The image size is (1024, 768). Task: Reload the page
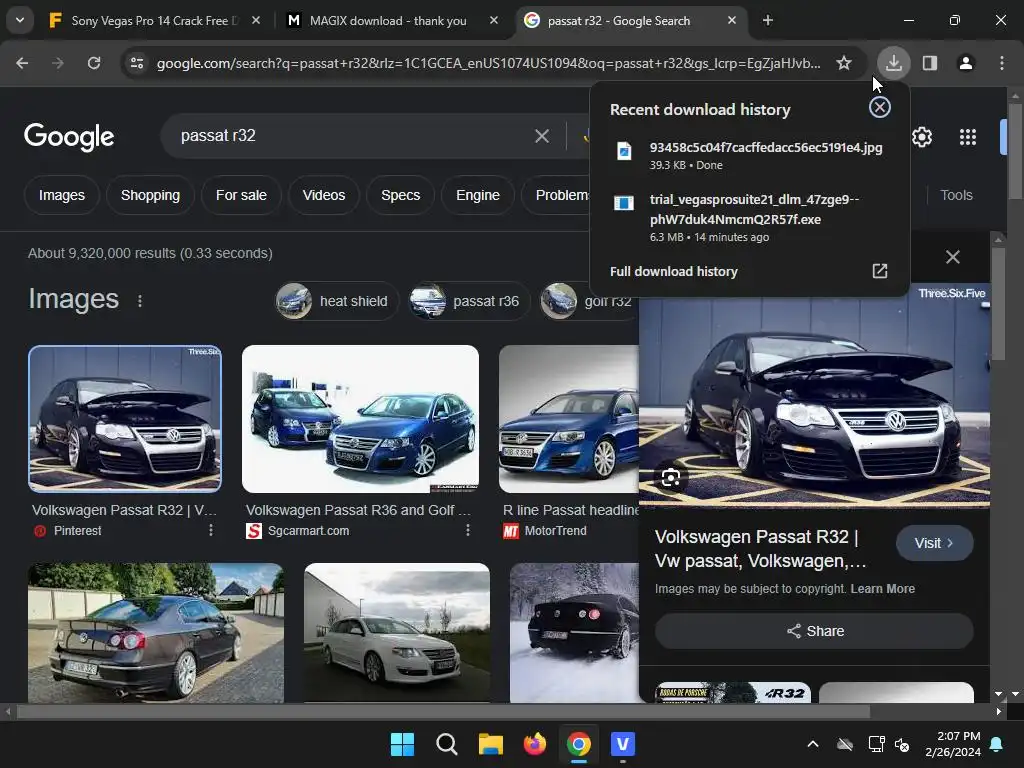click(x=94, y=63)
